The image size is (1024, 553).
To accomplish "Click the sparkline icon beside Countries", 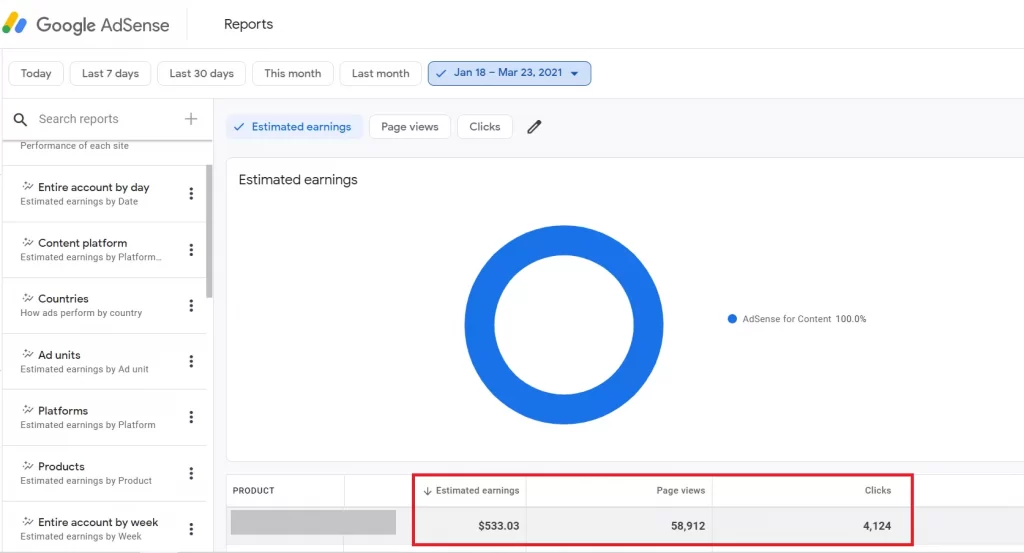I will pyautogui.click(x=27, y=298).
